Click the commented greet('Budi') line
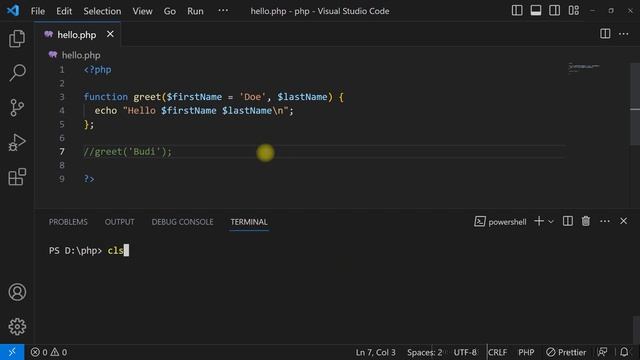The width and height of the screenshot is (640, 360). click(x=128, y=152)
